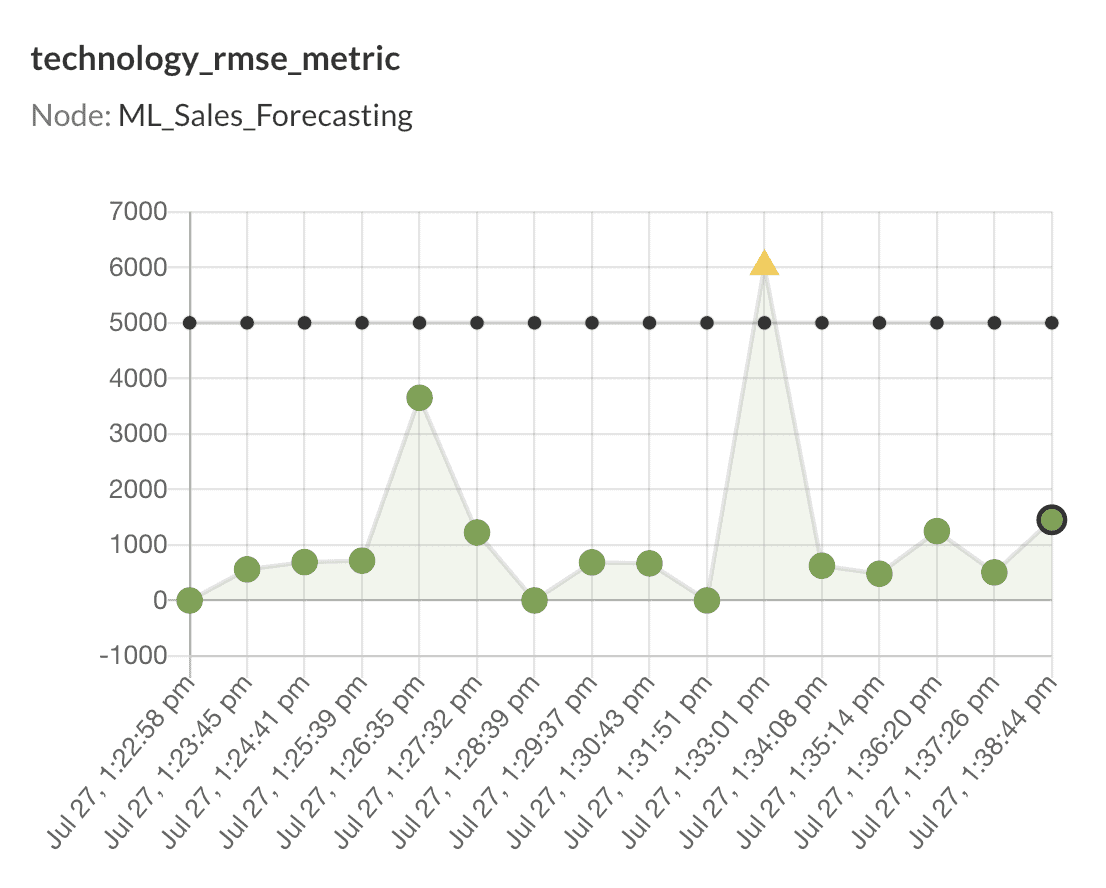Click the outlined last data point at 1:38:44 pm
The height and width of the screenshot is (888, 1106).
pyautogui.click(x=1052, y=519)
